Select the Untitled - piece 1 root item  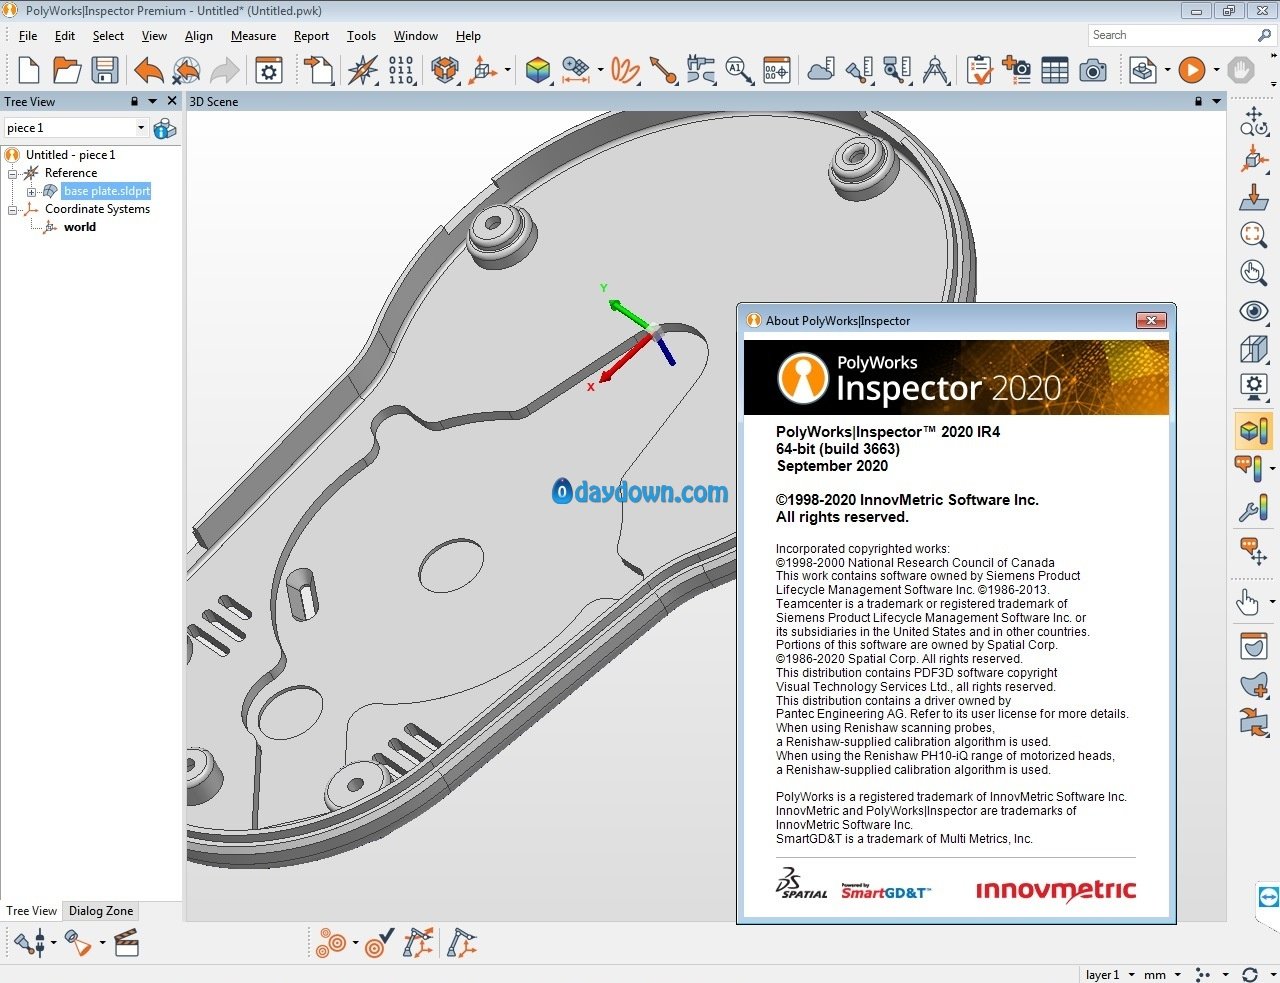pyautogui.click(x=70, y=155)
